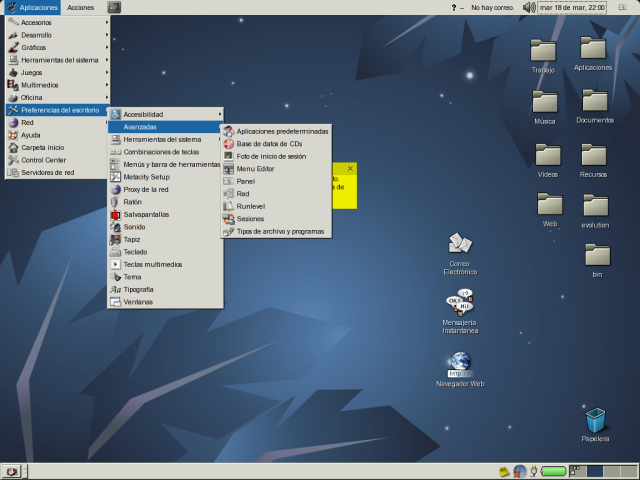Close the yellow sticky note
This screenshot has height=480, width=640.
tap(349, 168)
